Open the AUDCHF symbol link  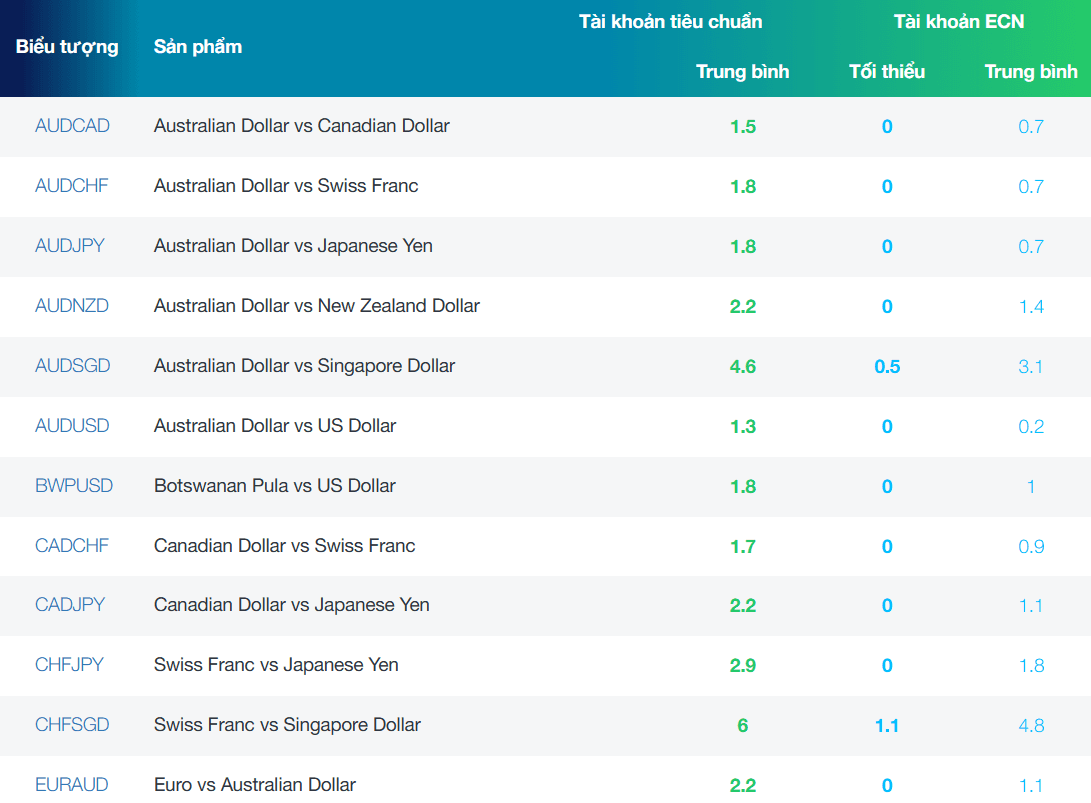click(x=72, y=186)
